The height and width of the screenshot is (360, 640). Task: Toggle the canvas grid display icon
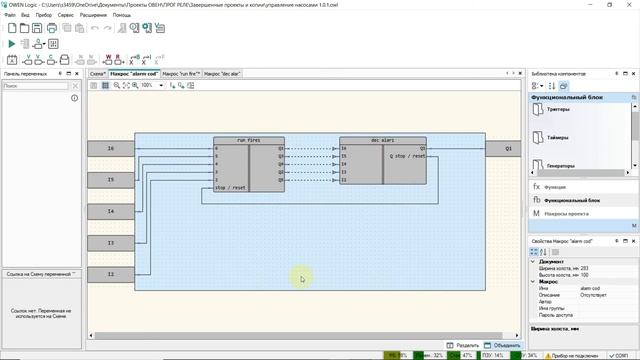105,85
